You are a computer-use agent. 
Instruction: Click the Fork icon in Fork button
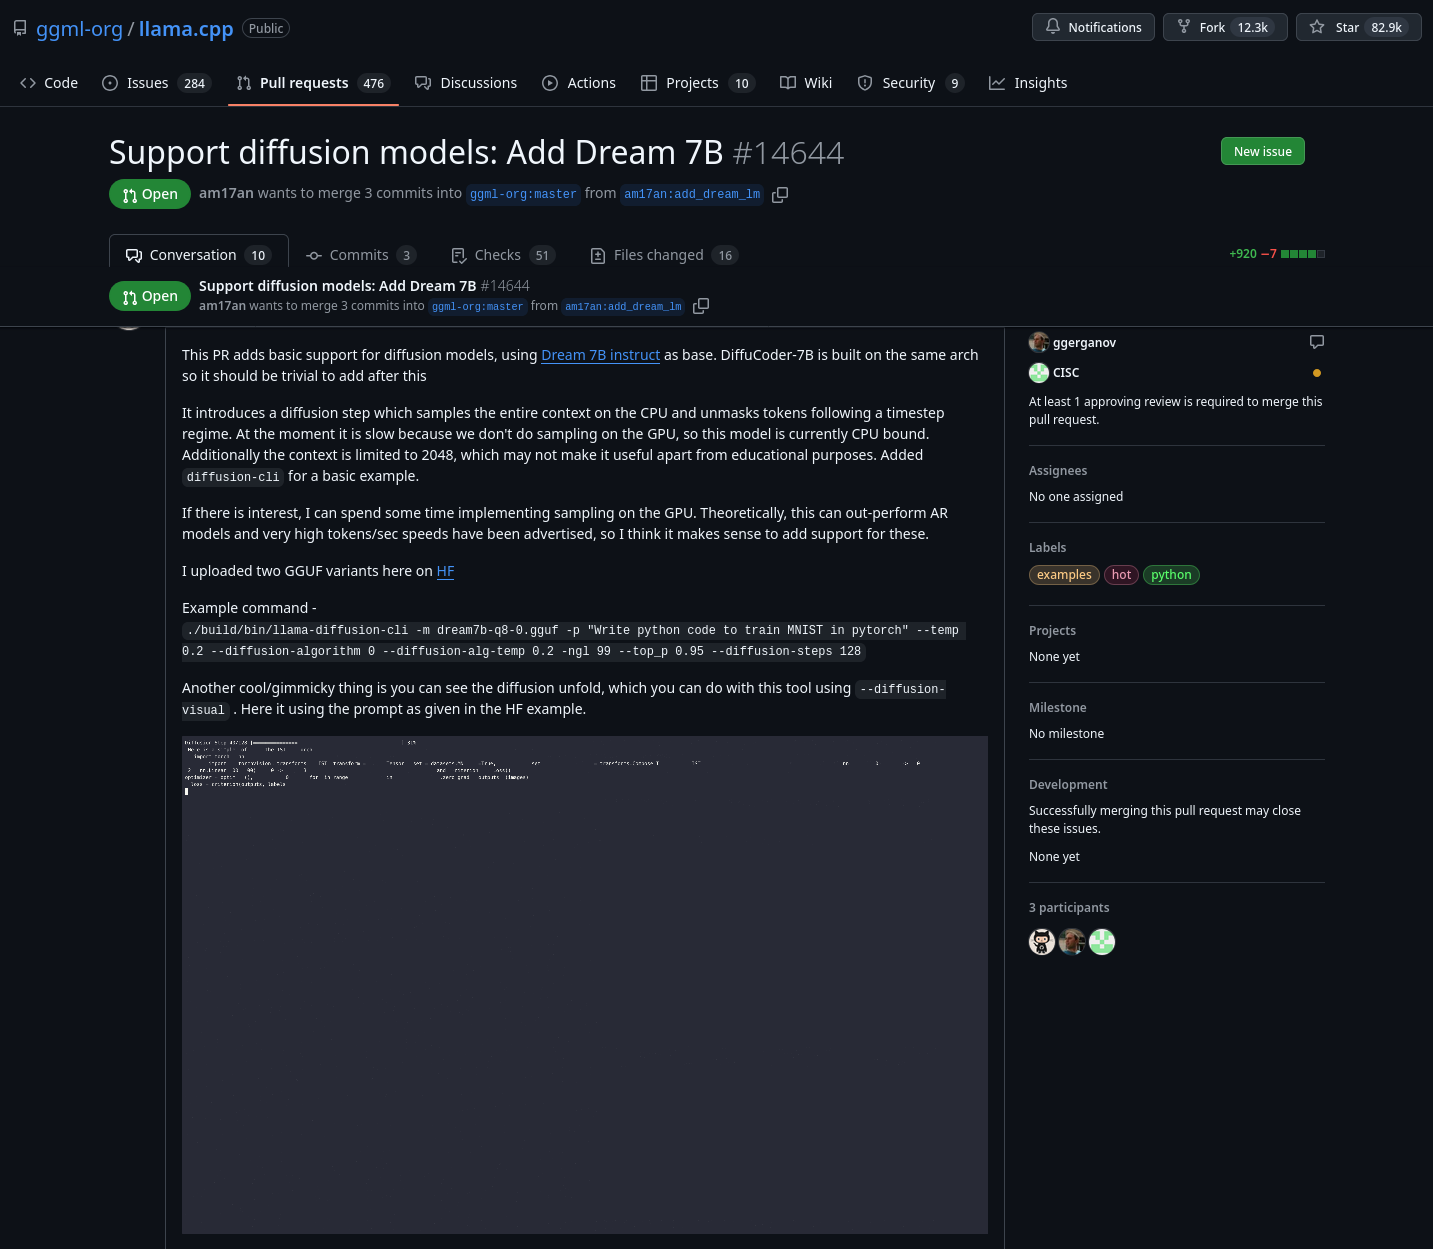pyautogui.click(x=1184, y=27)
